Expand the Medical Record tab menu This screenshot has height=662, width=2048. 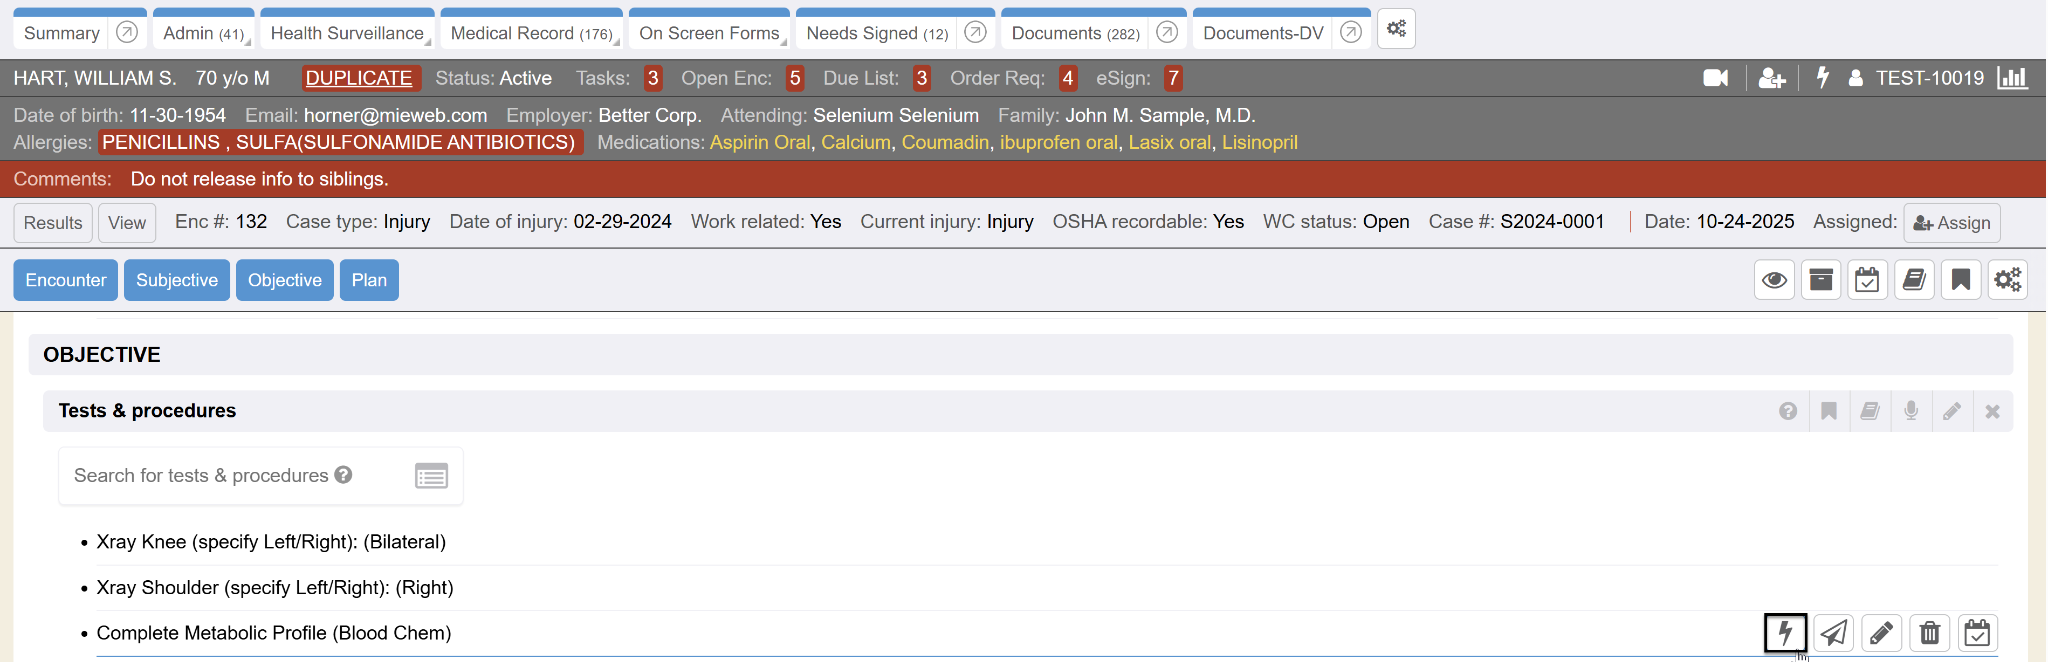coord(531,33)
